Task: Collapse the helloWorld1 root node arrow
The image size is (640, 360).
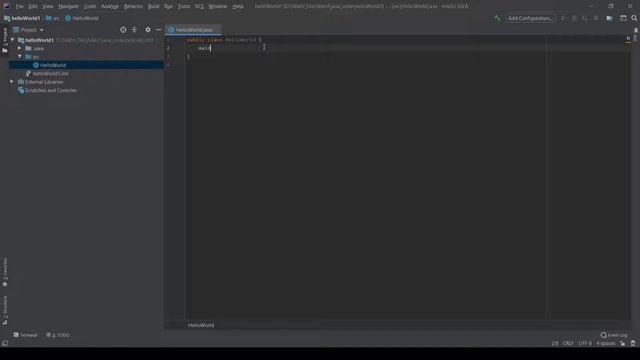Action: pos(12,40)
